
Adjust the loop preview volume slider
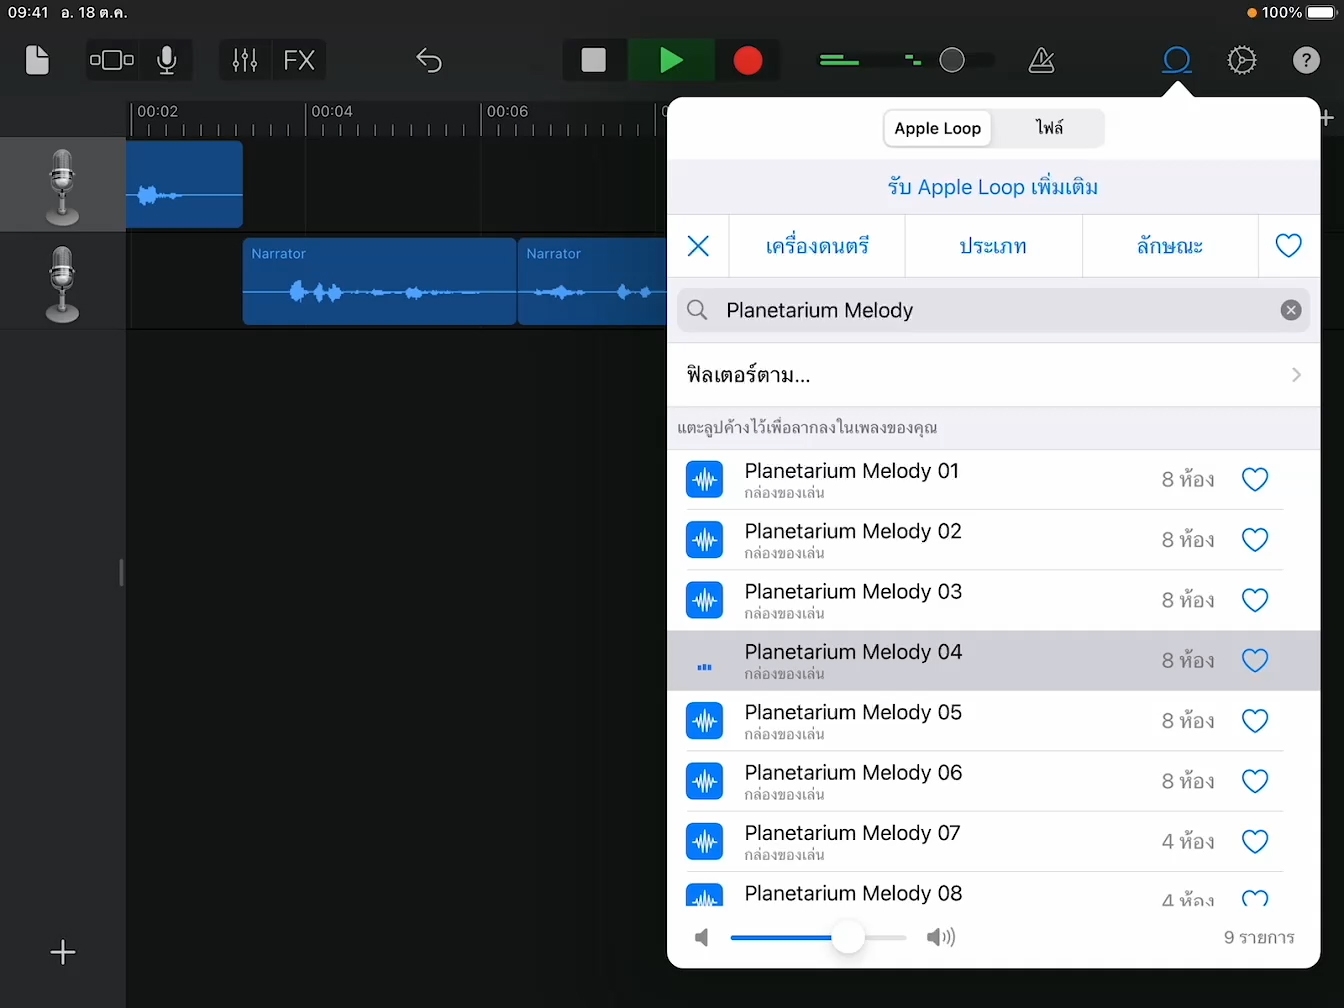tap(848, 937)
